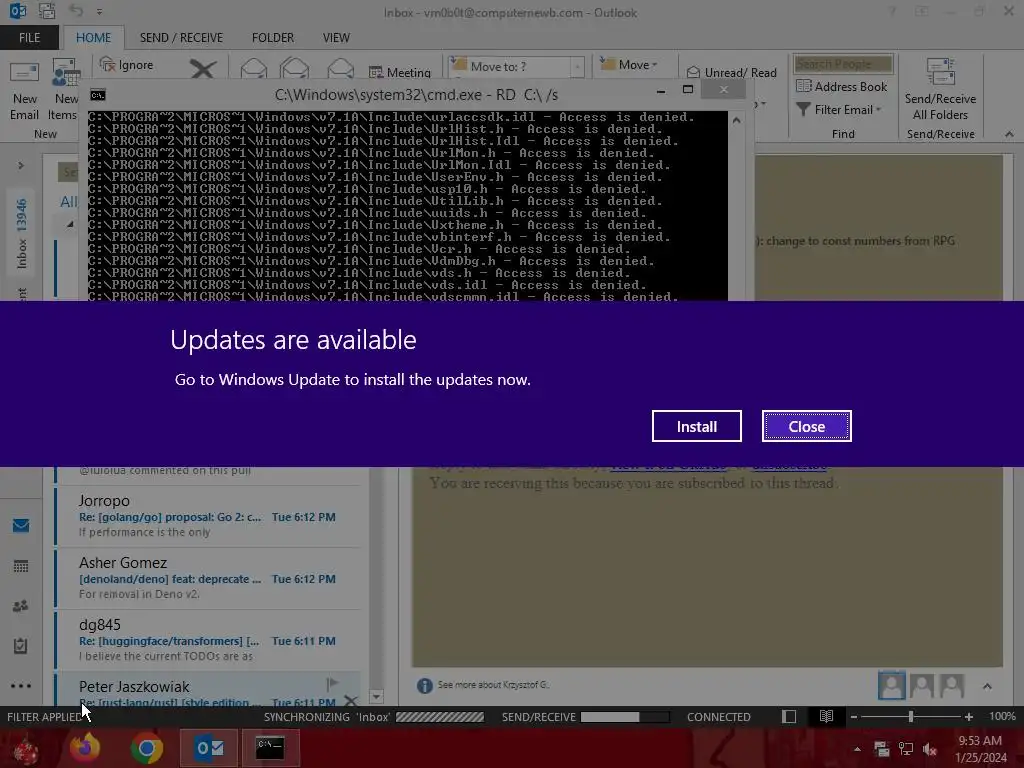
Task: Flag the Peter Jaszkowiak message
Action: pyautogui.click(x=332, y=683)
